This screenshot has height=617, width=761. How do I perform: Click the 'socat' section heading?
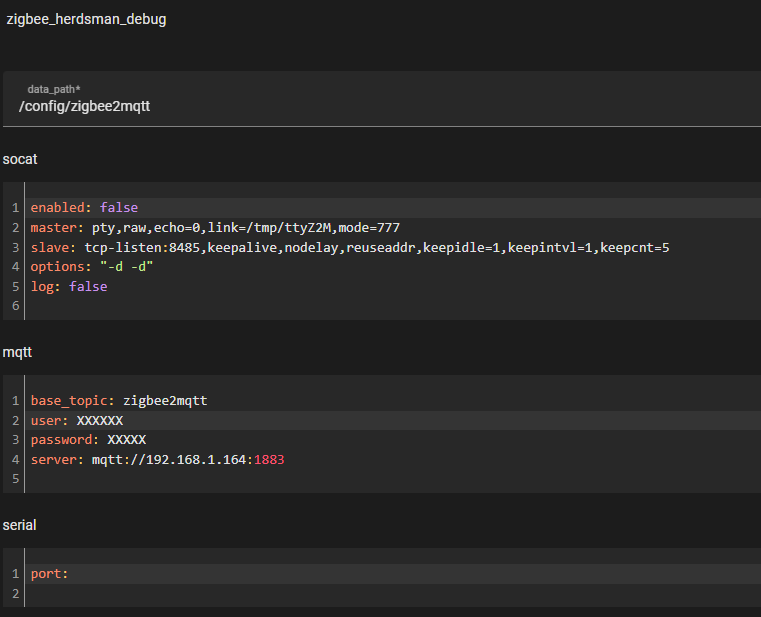(x=20, y=160)
